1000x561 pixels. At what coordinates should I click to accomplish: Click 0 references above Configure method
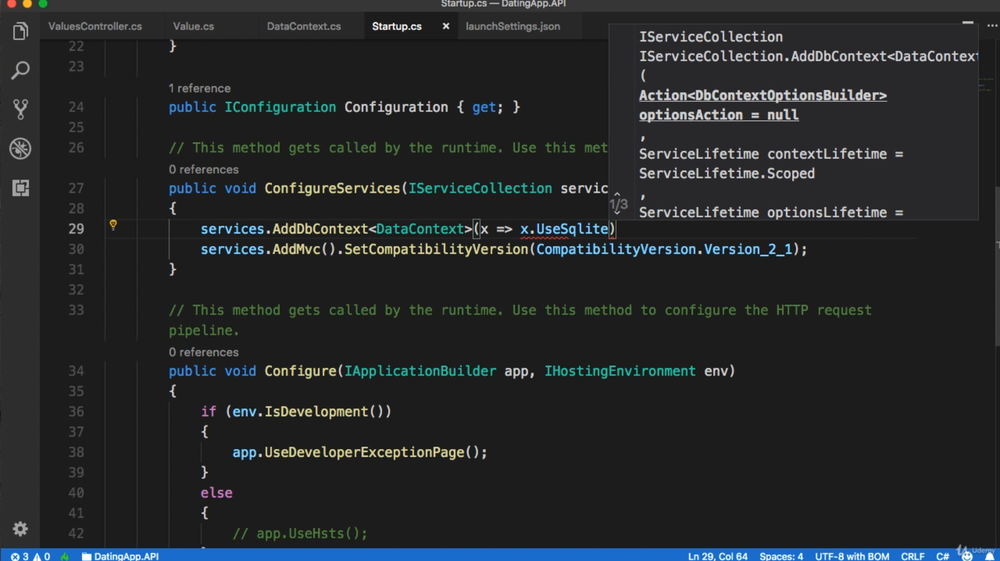click(203, 352)
